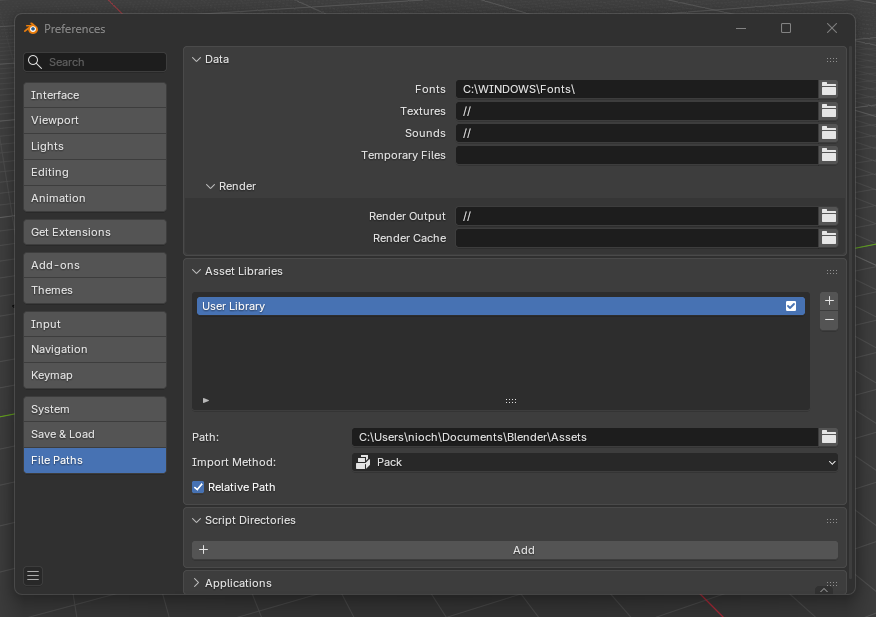This screenshot has height=617, width=876.
Task: Collapse the Asset Libraries panel
Action: point(197,271)
